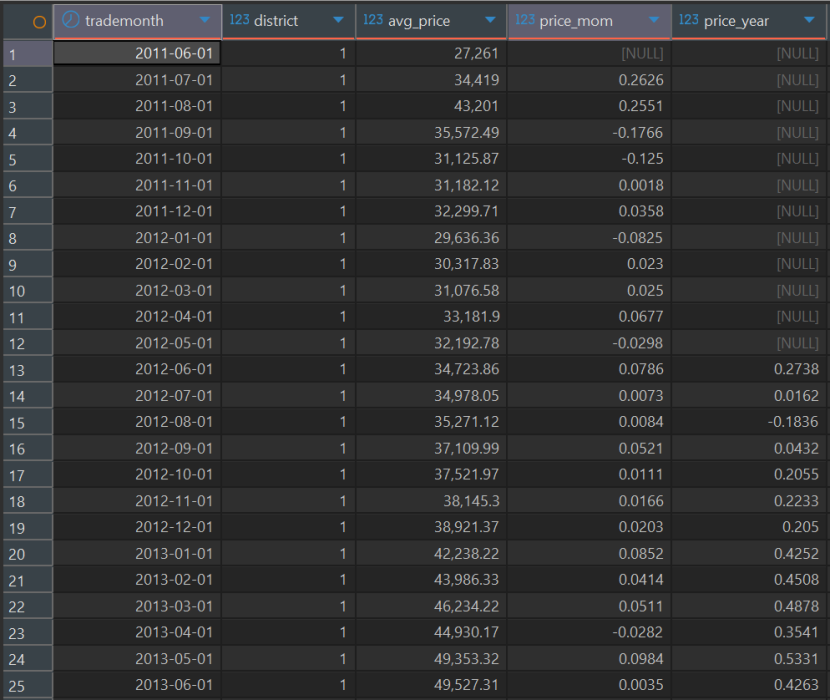Viewport: 830px width, 700px height.
Task: Click avg_price cell 29,636.36
Action: pyautogui.click(x=431, y=238)
